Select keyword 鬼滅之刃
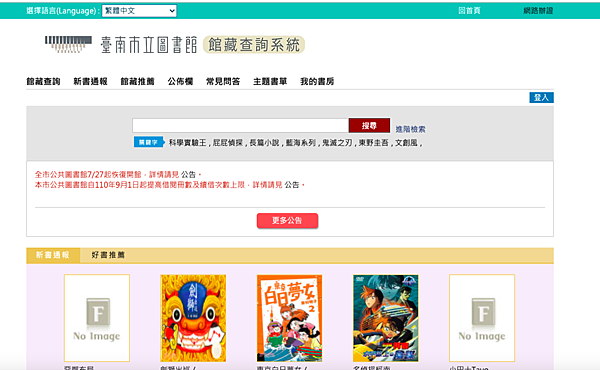600x370 pixels. (x=337, y=143)
